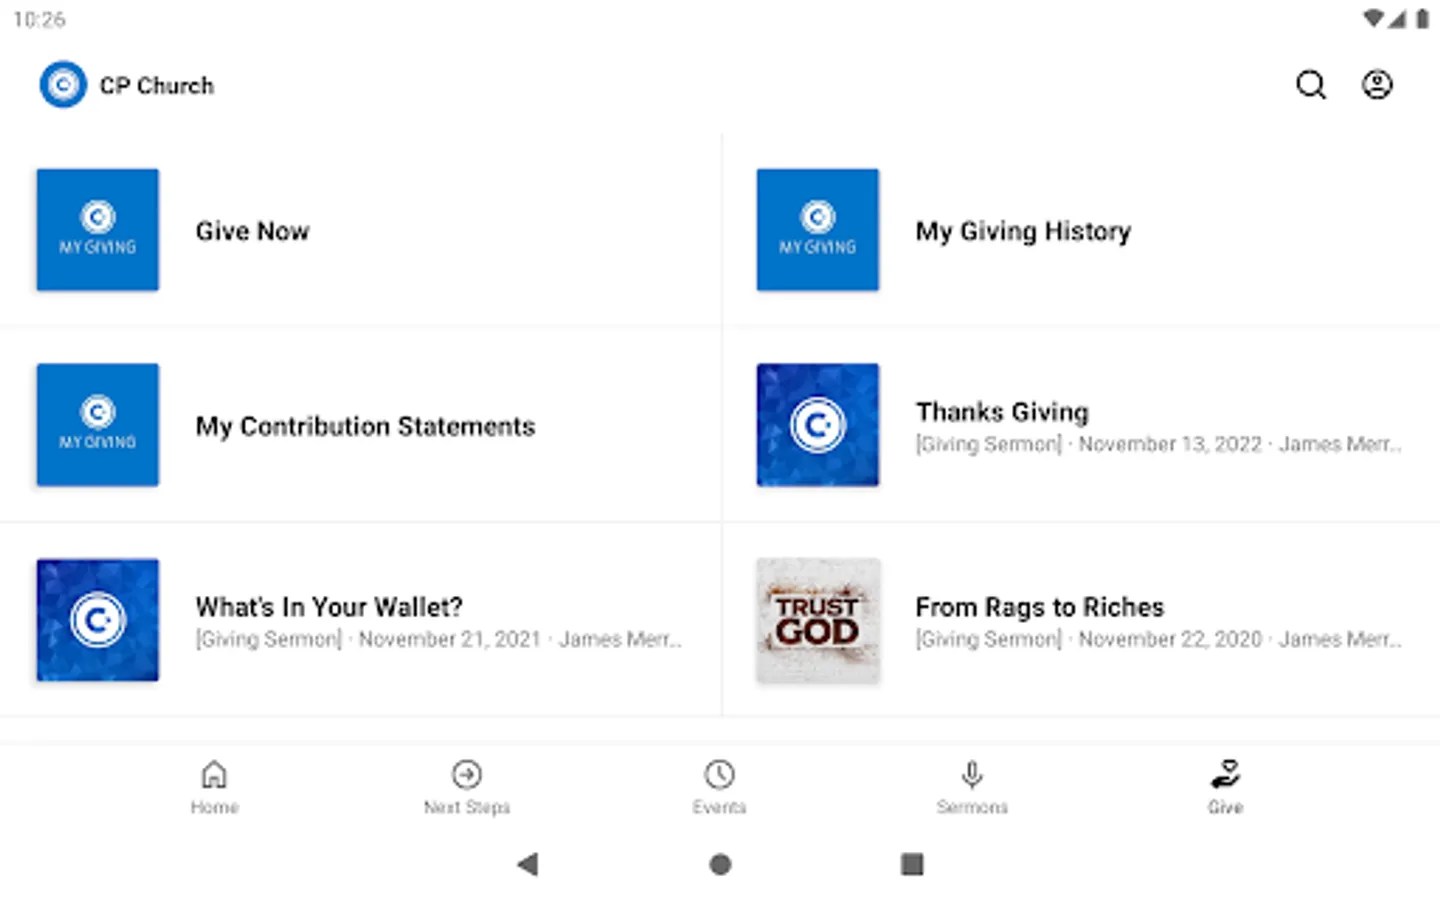Viewport: 1440px width, 900px height.
Task: Tap the Android home circle button
Action: pos(720,864)
